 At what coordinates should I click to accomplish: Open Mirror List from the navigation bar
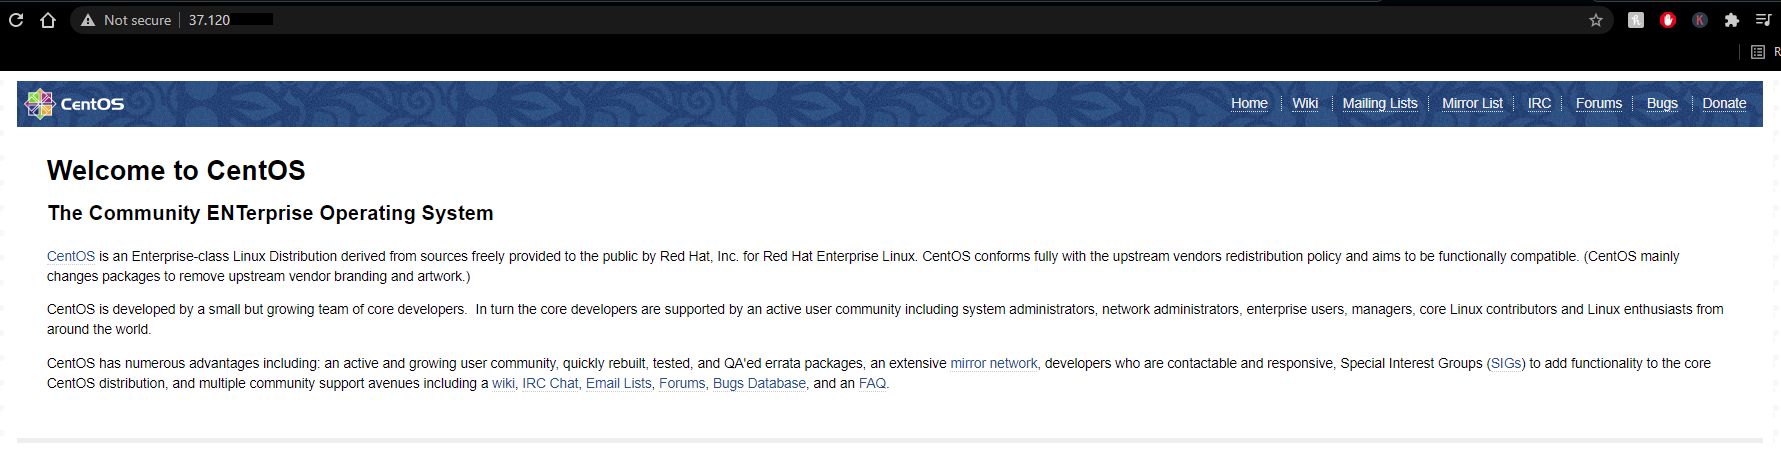1472,103
